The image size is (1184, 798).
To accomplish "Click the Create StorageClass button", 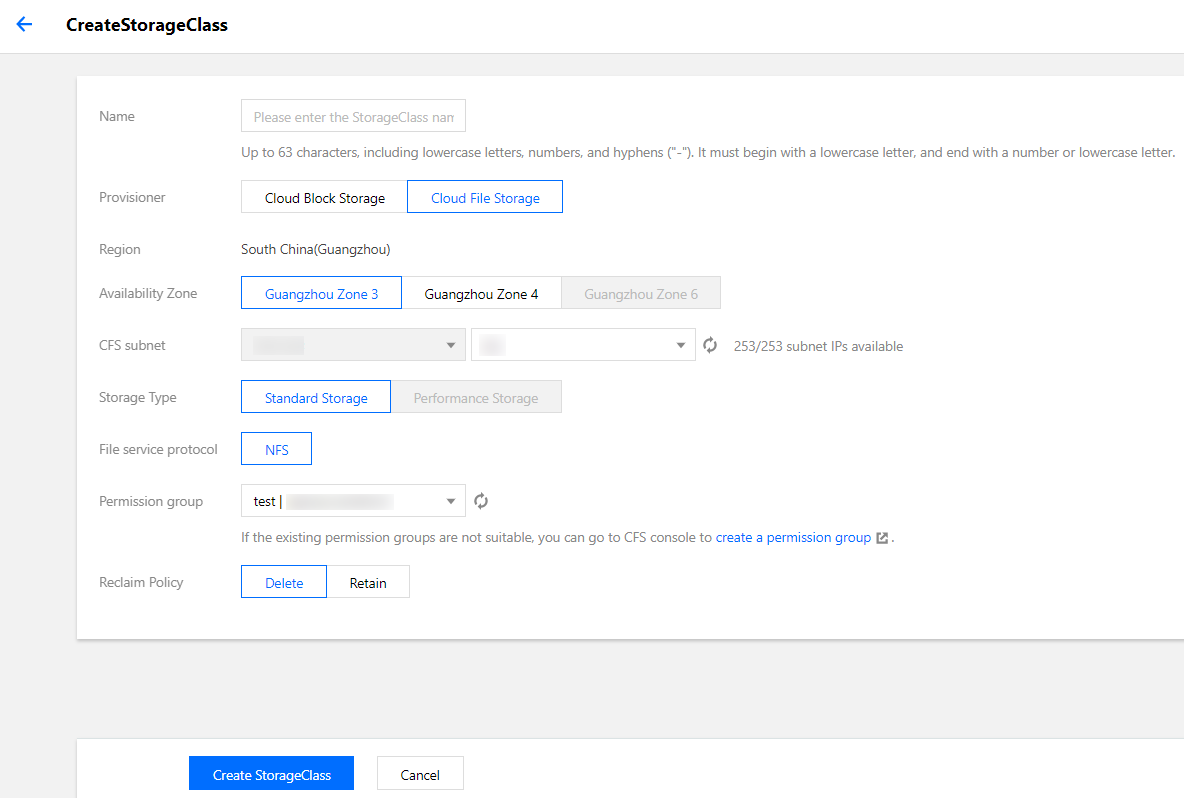I will point(271,774).
